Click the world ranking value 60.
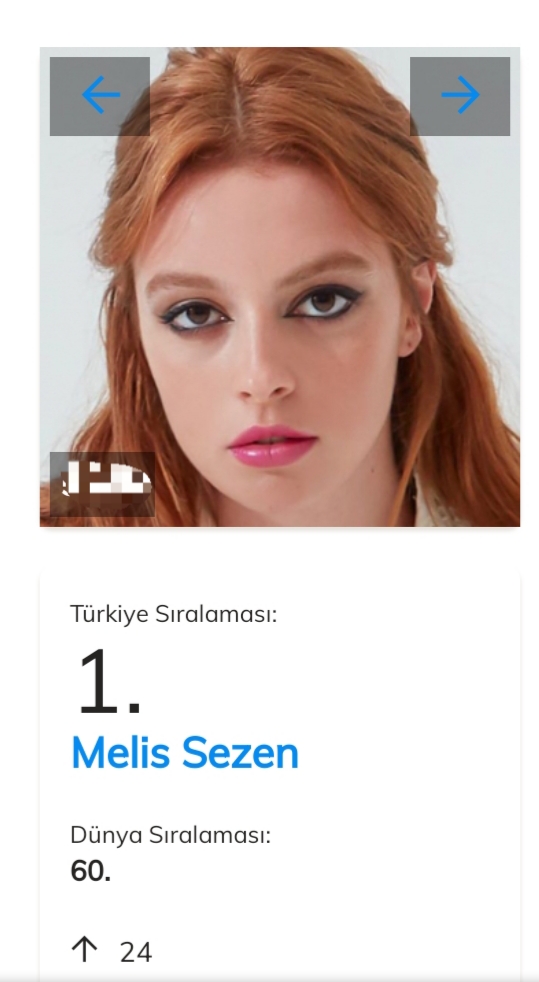The width and height of the screenshot is (539, 982). pyautogui.click(x=91, y=871)
